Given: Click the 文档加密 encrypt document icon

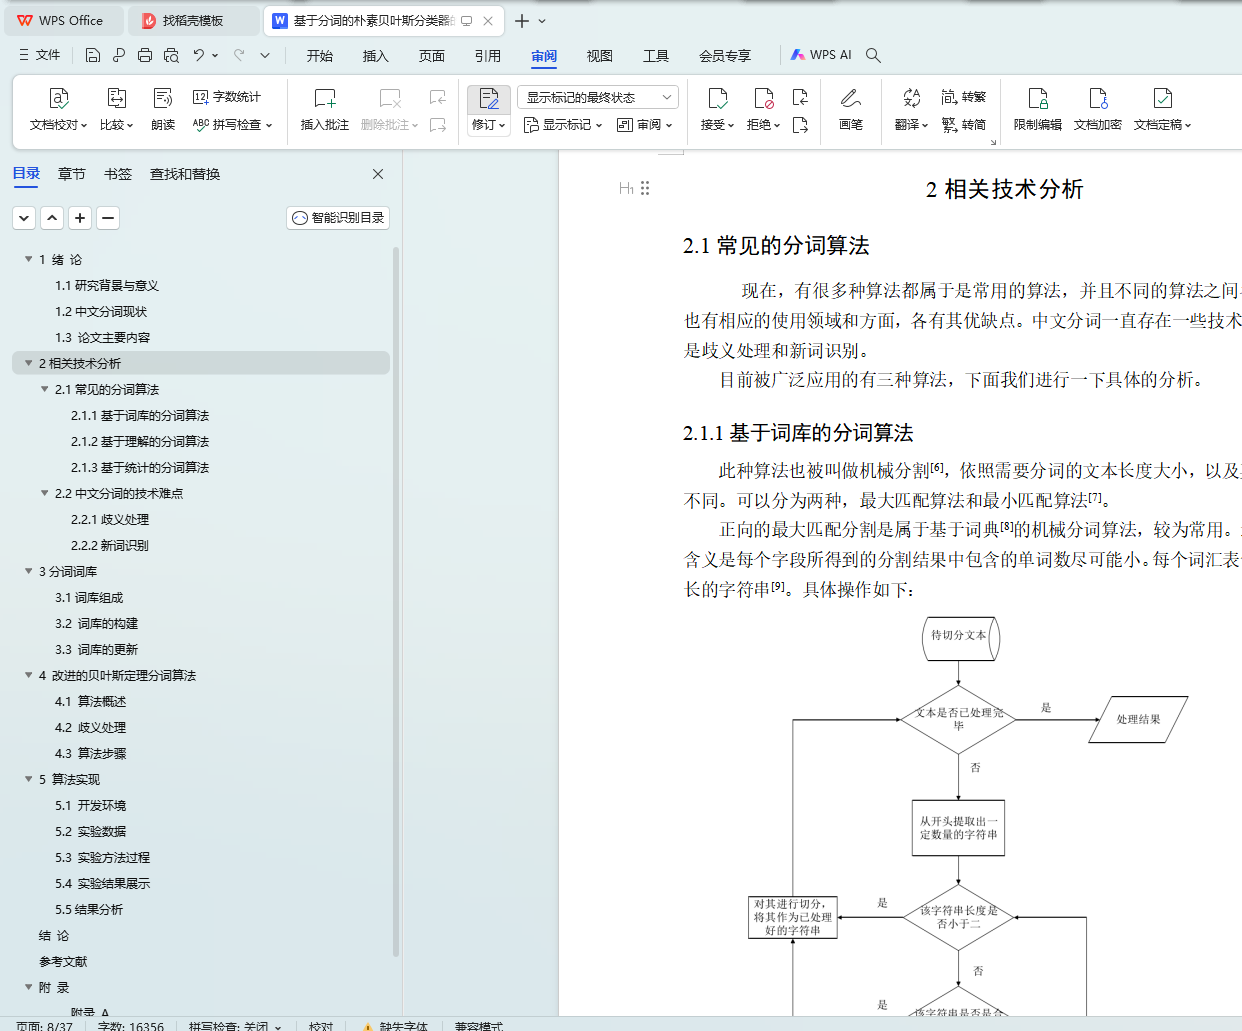Looking at the screenshot, I should coord(1098,98).
